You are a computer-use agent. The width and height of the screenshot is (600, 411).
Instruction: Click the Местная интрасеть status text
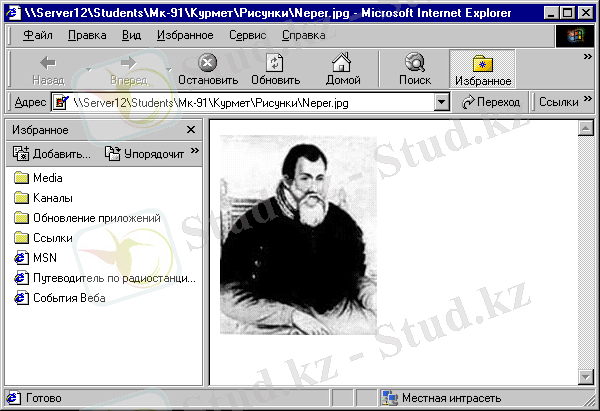[451, 398]
